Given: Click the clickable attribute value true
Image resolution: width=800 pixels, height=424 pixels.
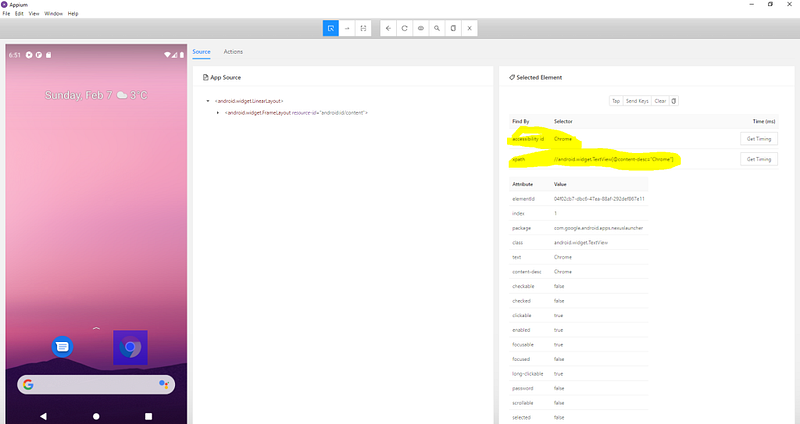Looking at the screenshot, I should click(x=558, y=316).
